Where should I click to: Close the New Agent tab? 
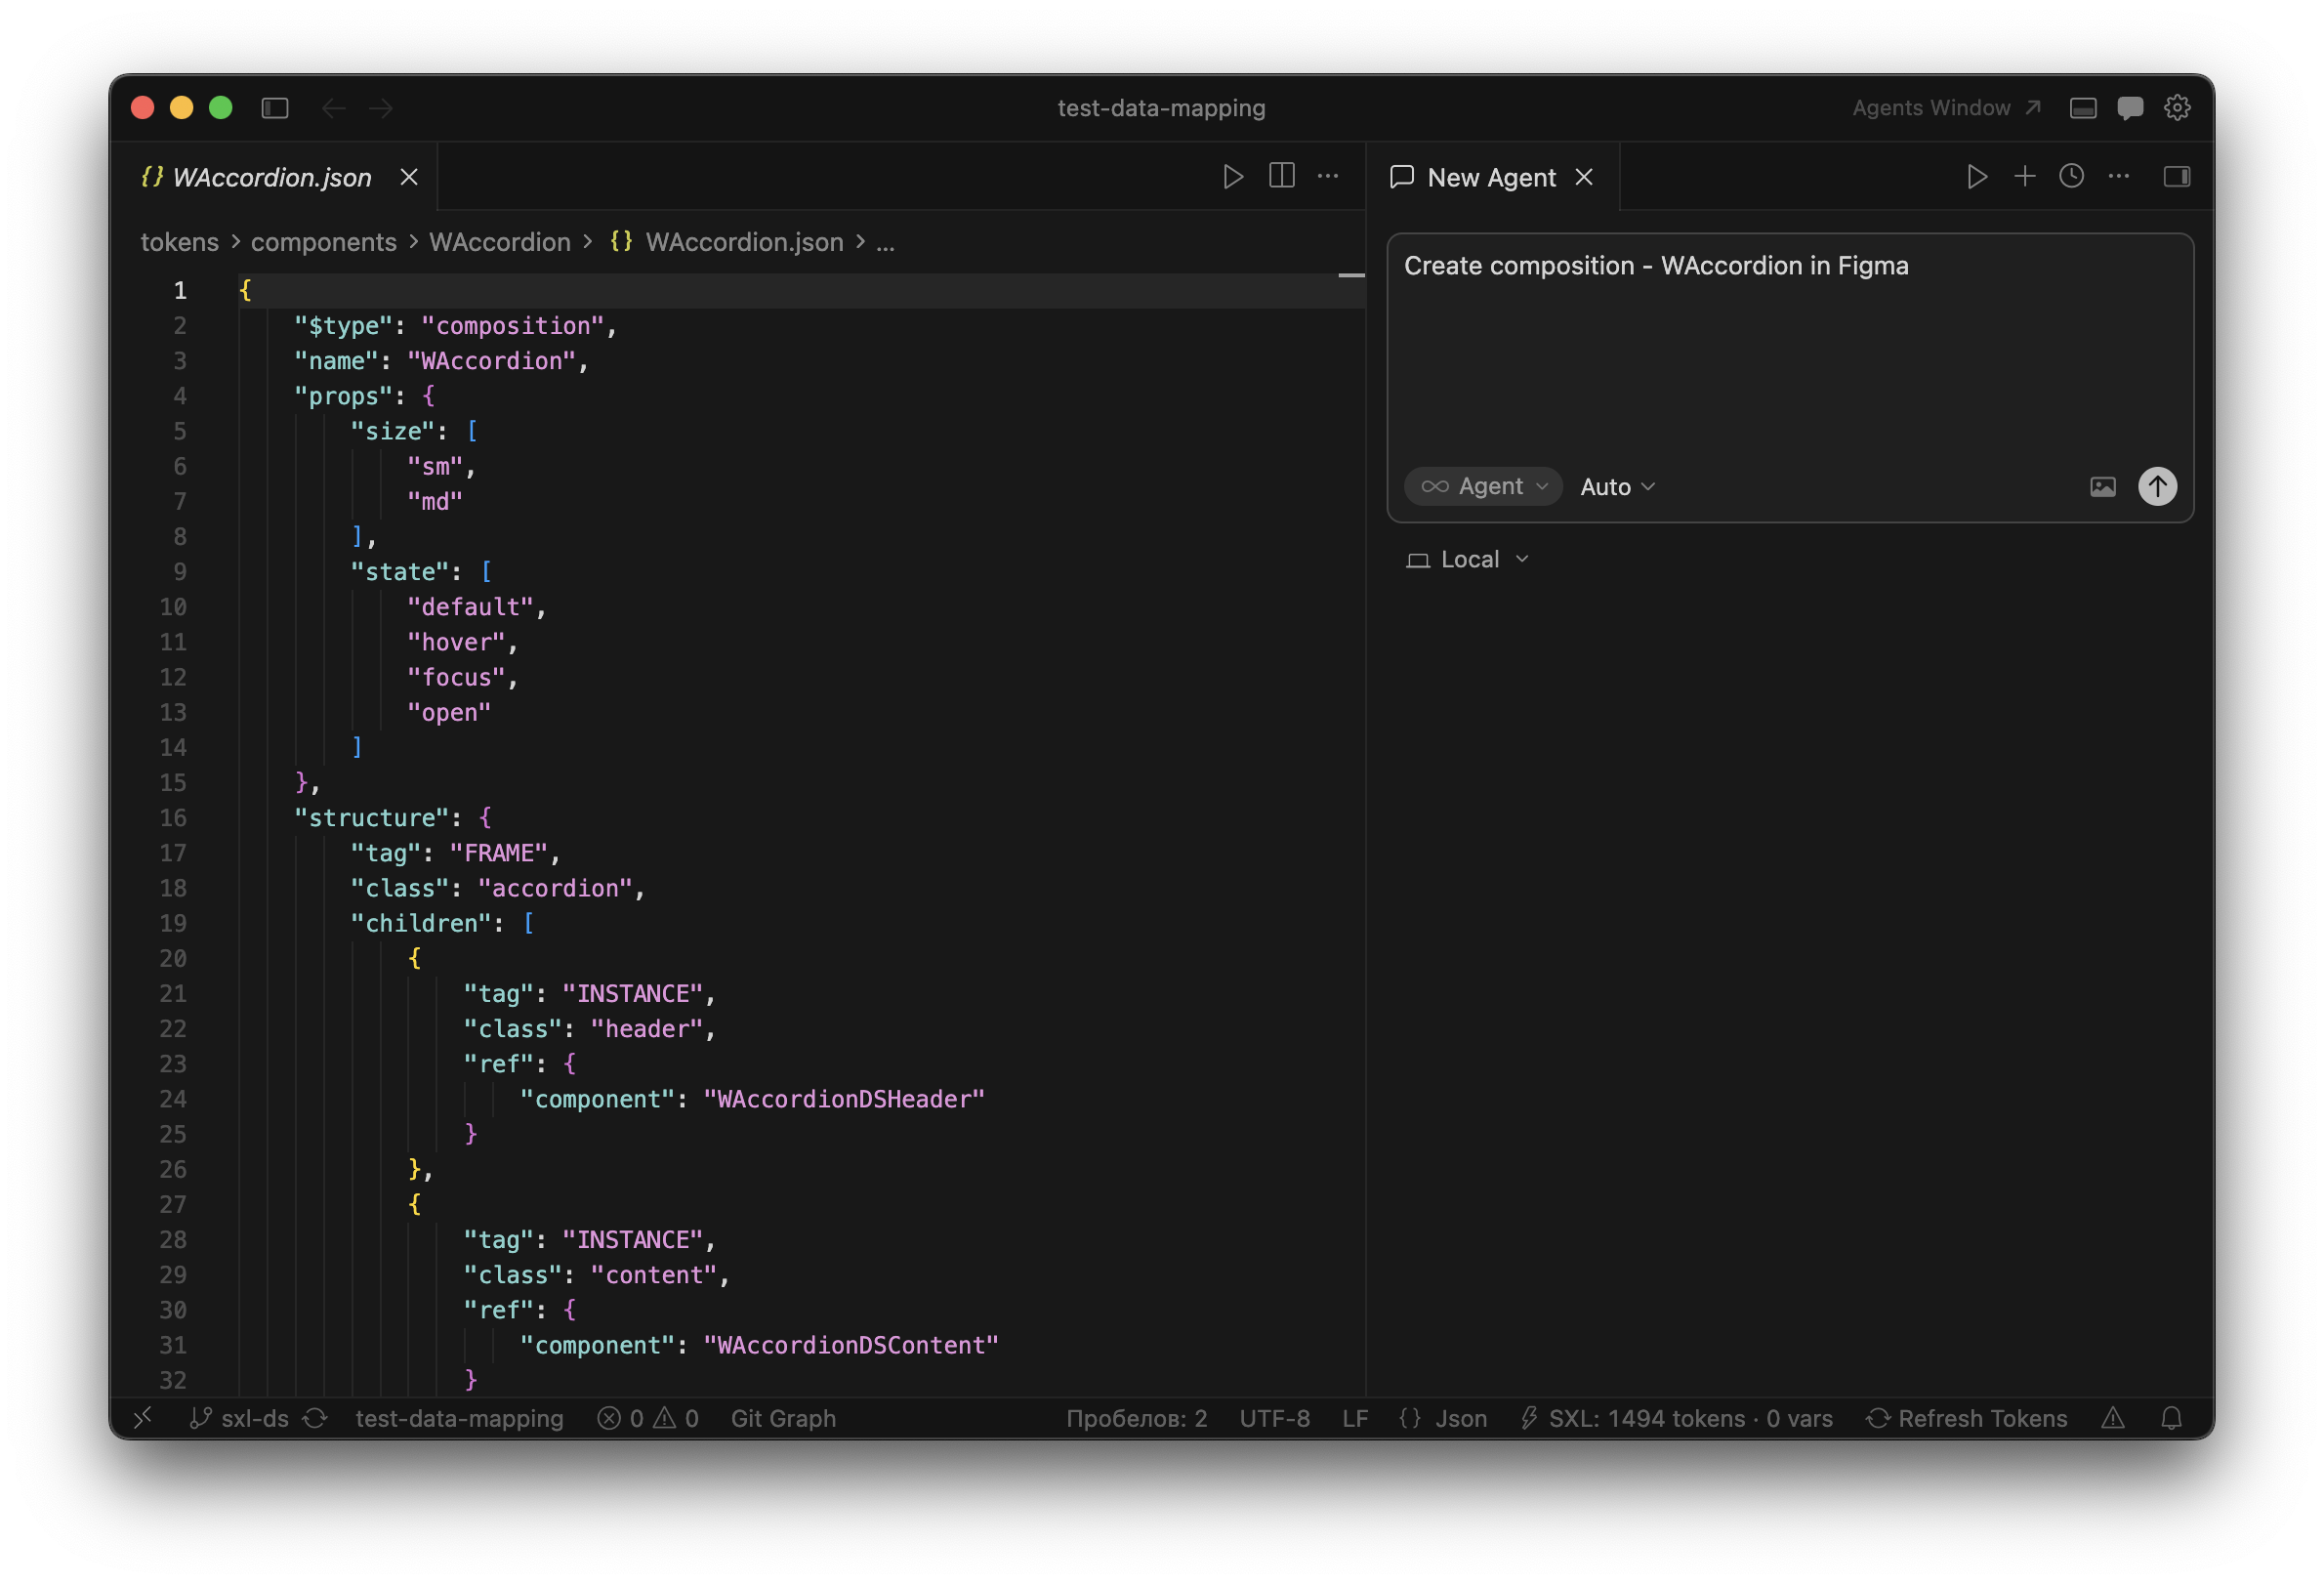pyautogui.click(x=1584, y=177)
